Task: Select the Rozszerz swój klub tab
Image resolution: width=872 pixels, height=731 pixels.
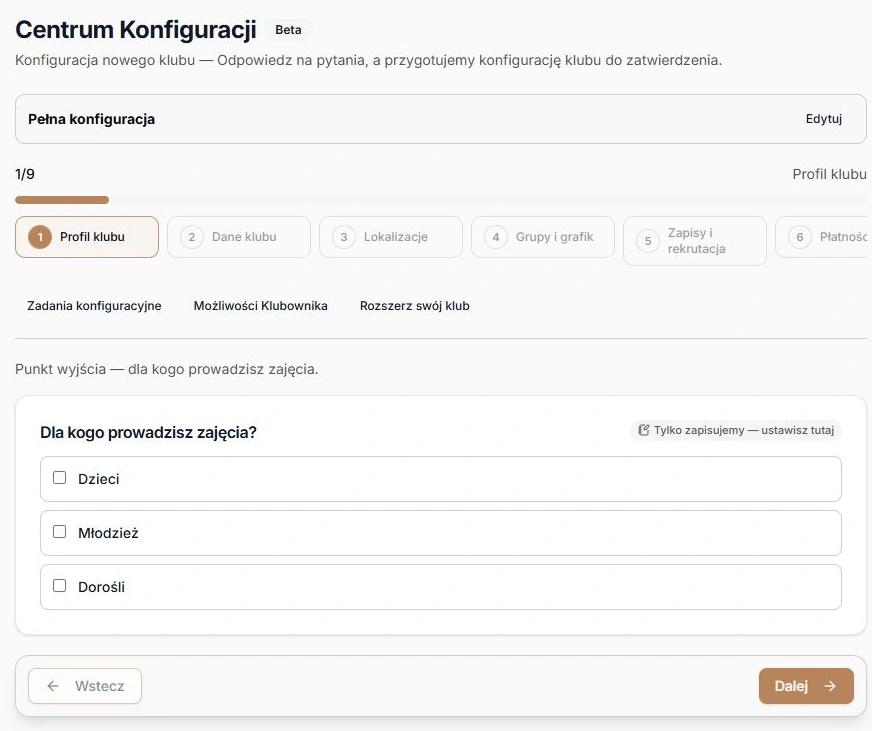Action: tap(414, 306)
